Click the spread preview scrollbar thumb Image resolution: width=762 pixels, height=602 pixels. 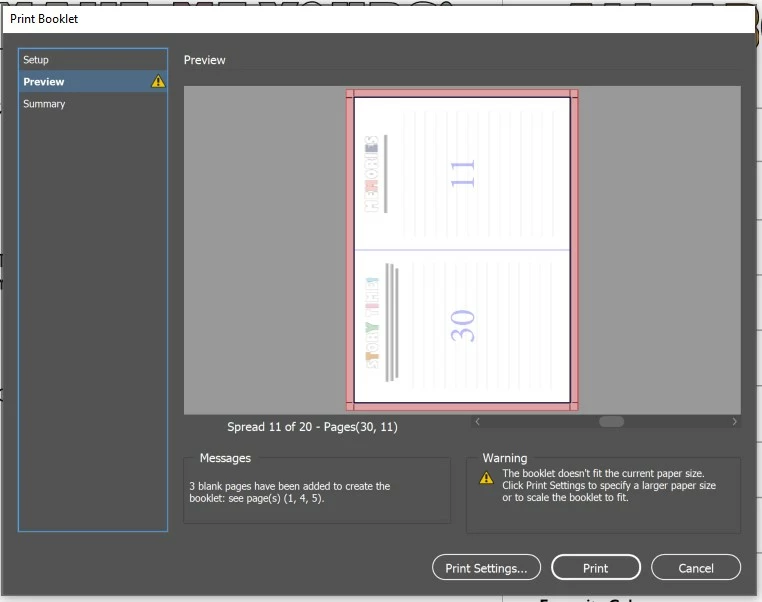(611, 422)
